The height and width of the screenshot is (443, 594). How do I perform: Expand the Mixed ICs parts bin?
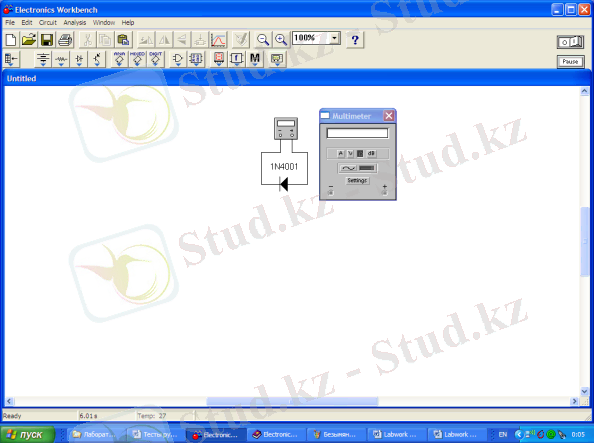click(138, 59)
